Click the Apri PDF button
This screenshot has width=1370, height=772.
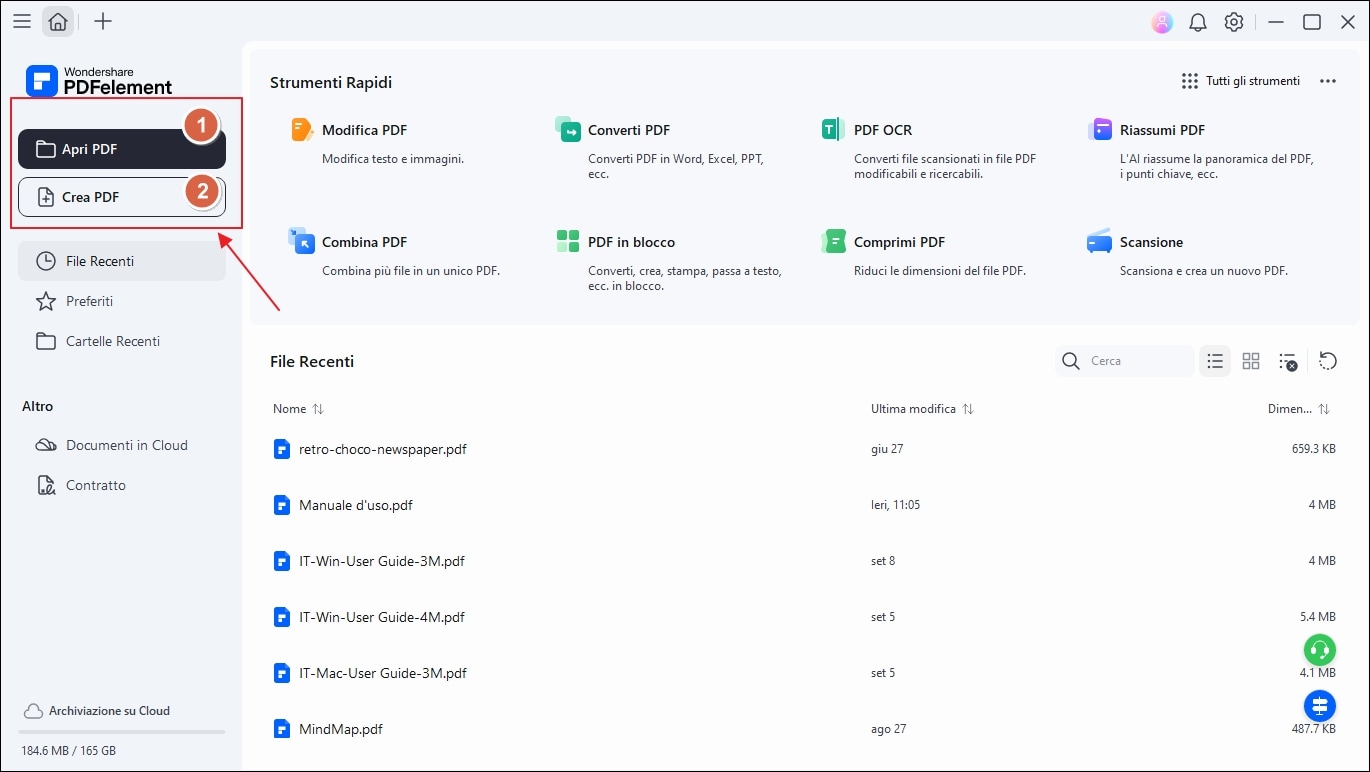[x=122, y=149]
